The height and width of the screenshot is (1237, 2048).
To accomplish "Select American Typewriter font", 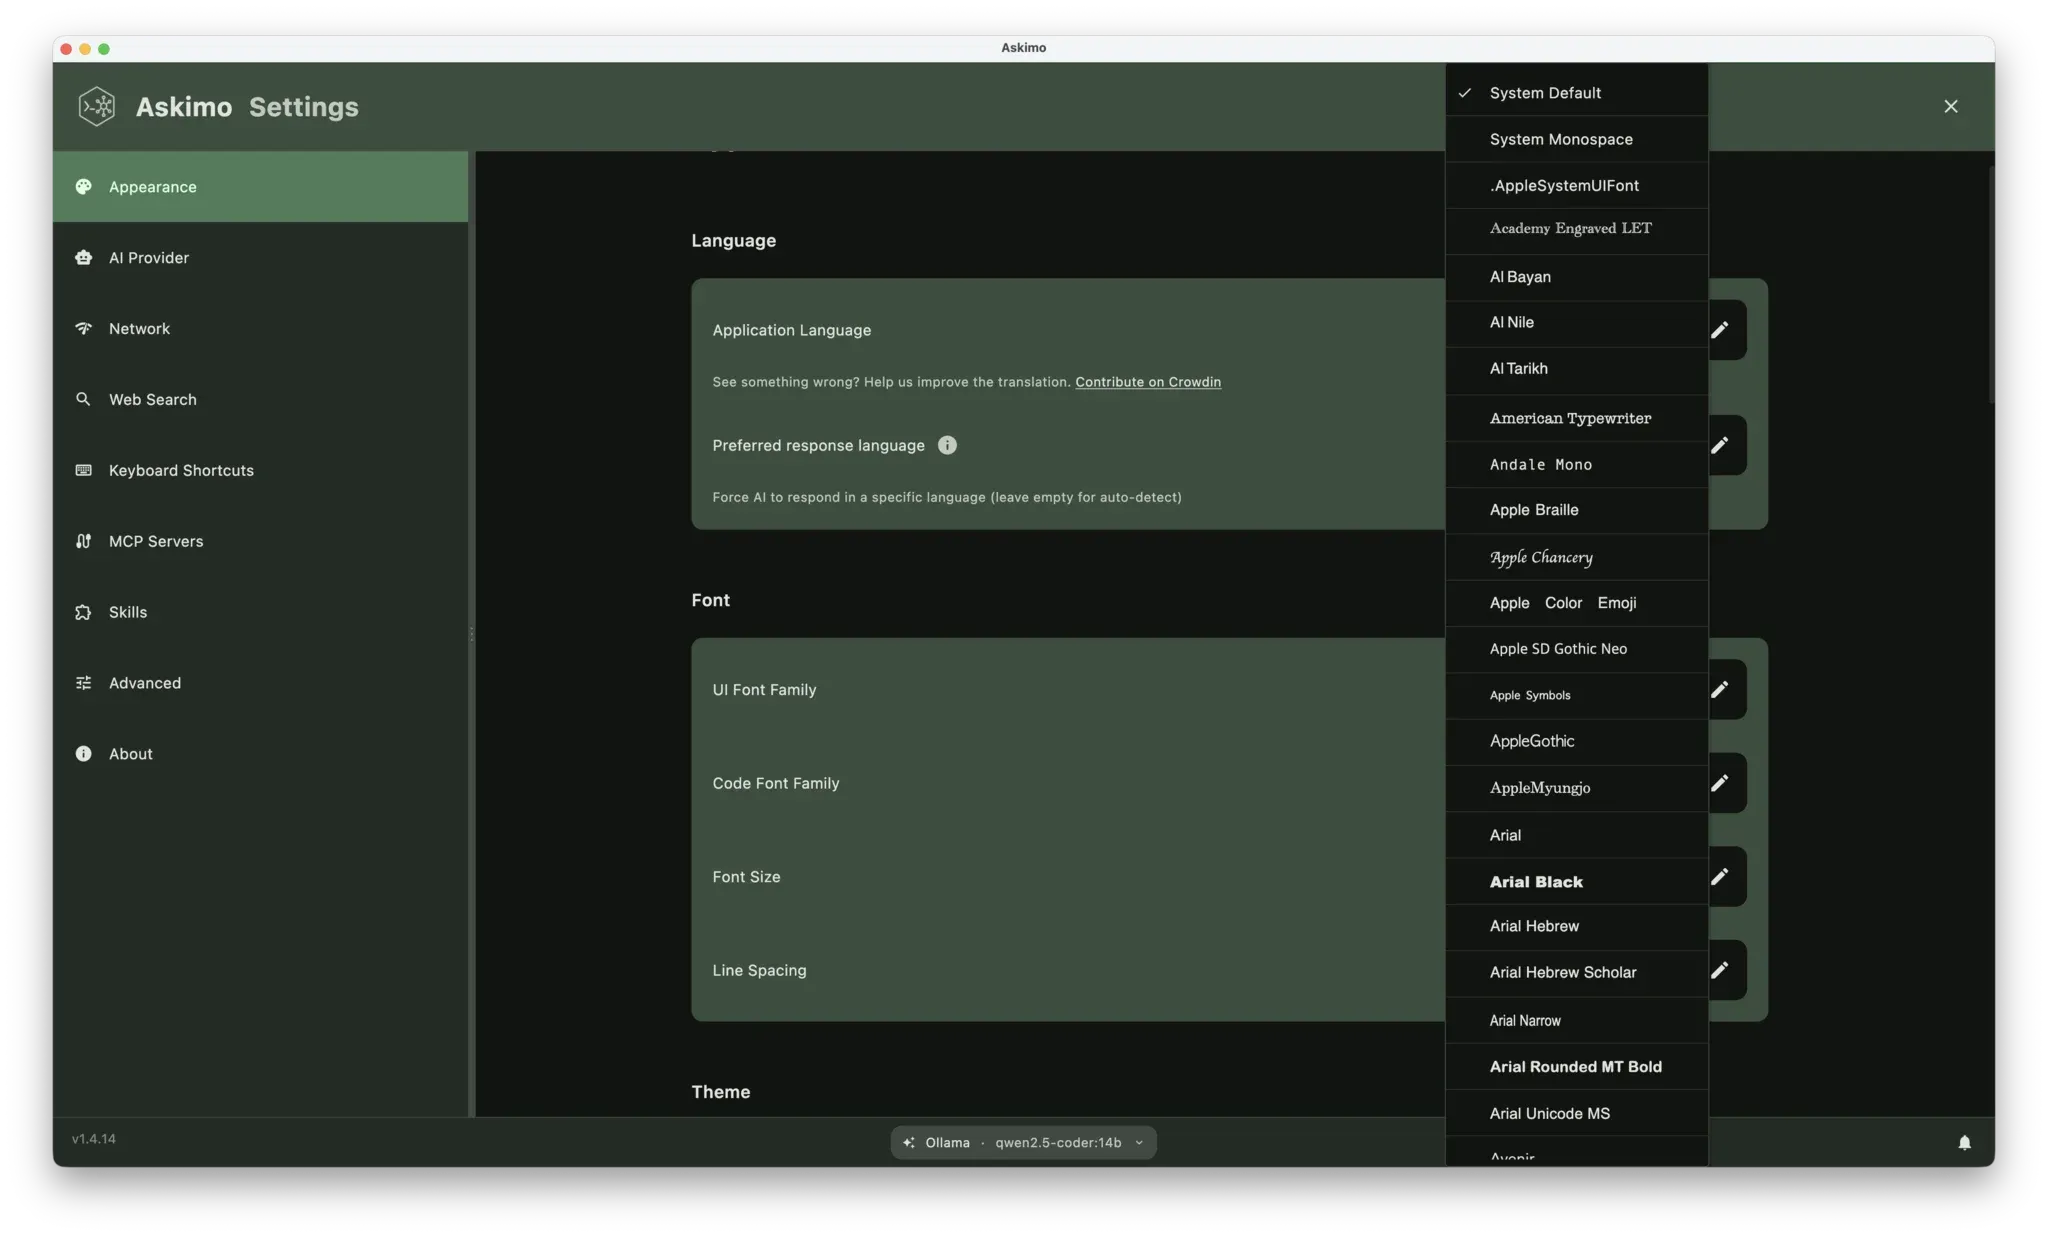I will click(x=1577, y=418).
